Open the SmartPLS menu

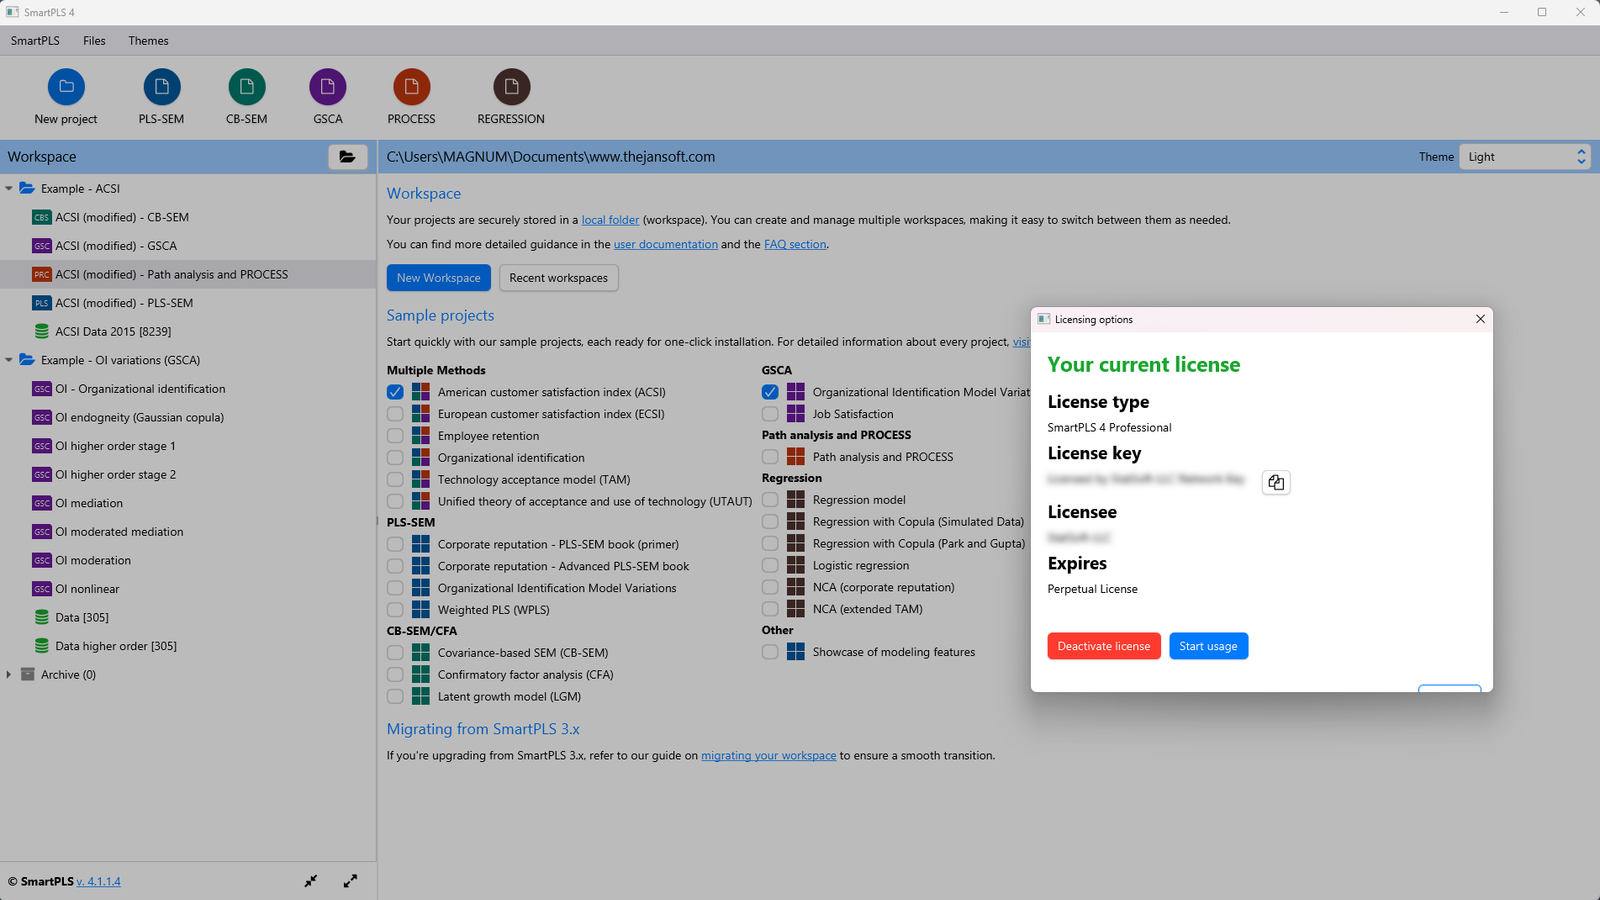[35, 41]
